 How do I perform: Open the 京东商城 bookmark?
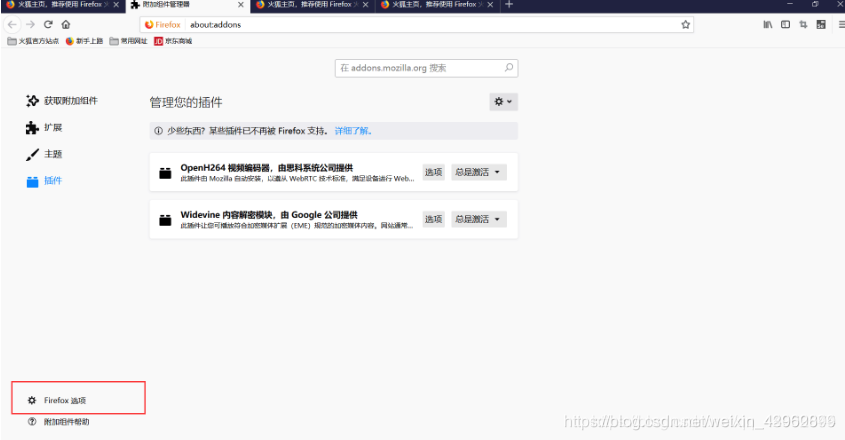coord(173,41)
